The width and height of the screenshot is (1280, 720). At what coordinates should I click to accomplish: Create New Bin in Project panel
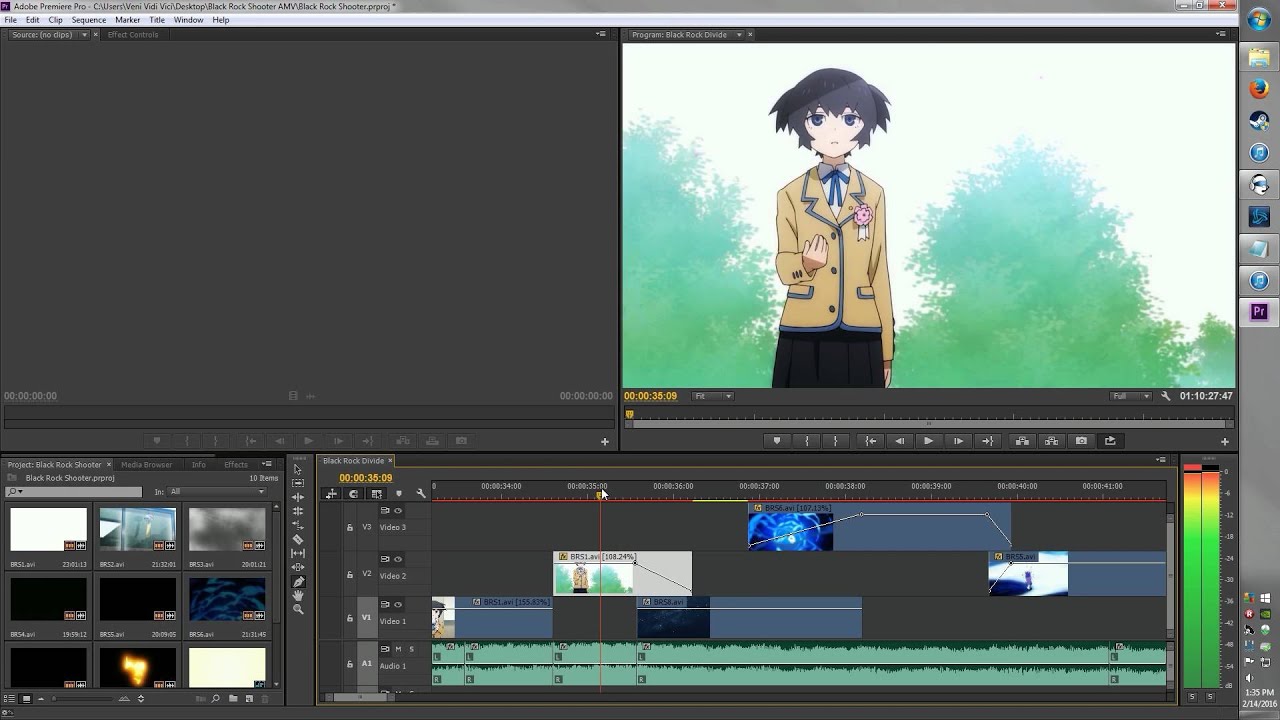(x=232, y=699)
